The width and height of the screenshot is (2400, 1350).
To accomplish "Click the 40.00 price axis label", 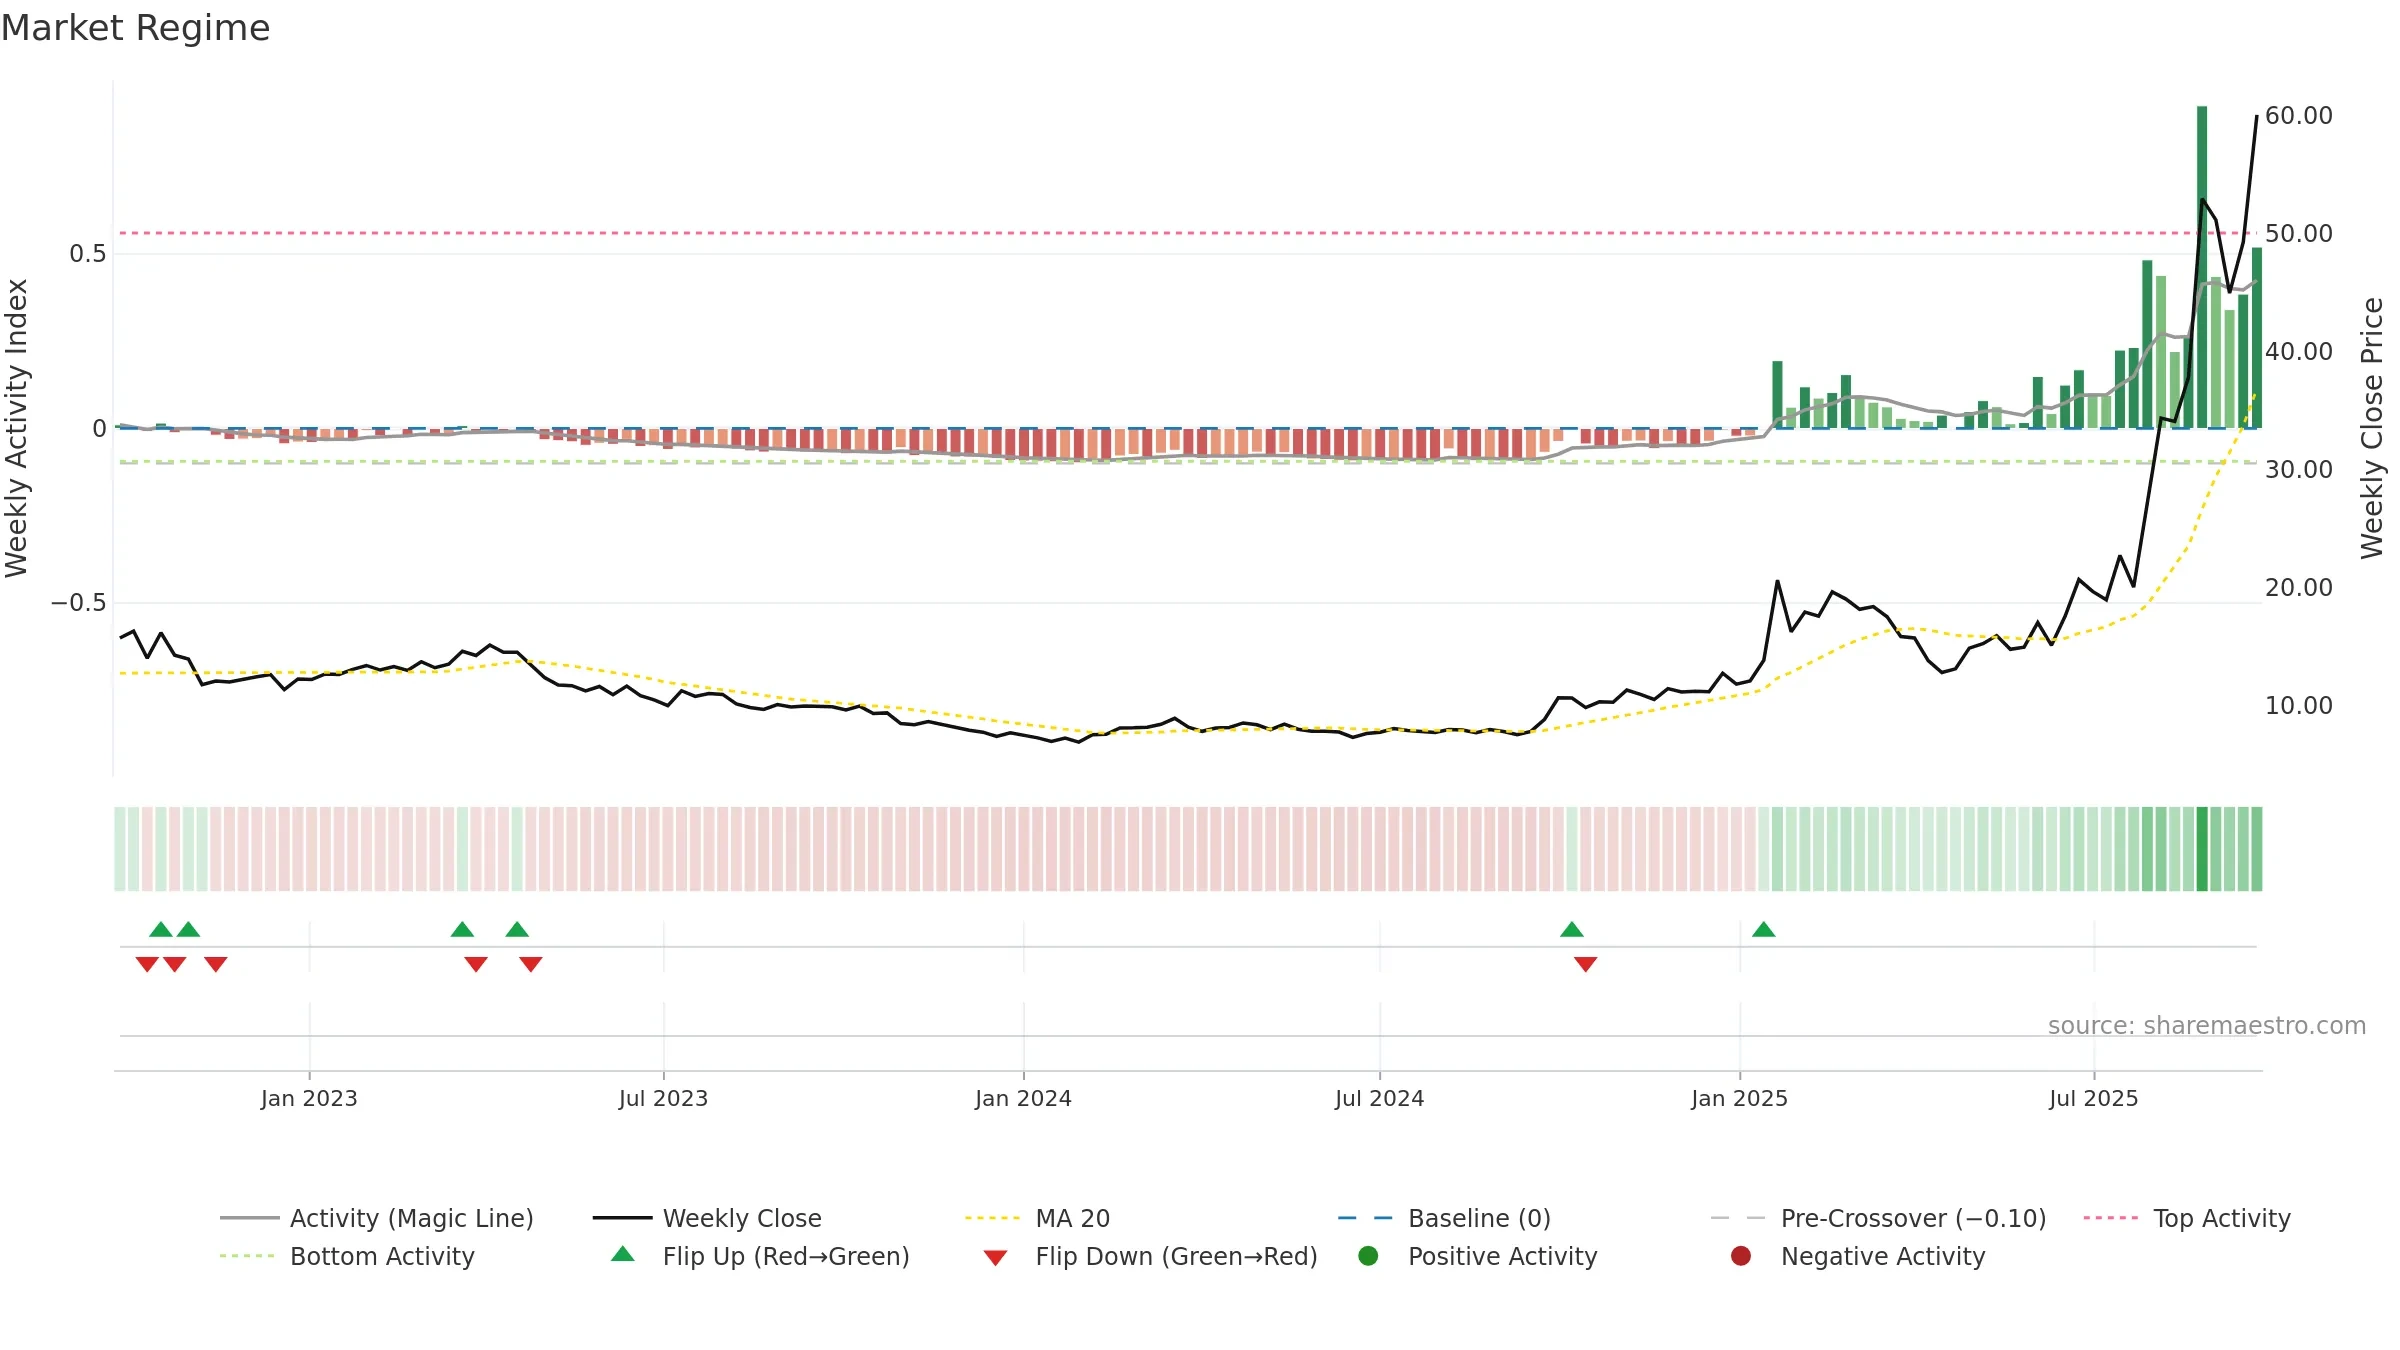I will (2298, 352).
